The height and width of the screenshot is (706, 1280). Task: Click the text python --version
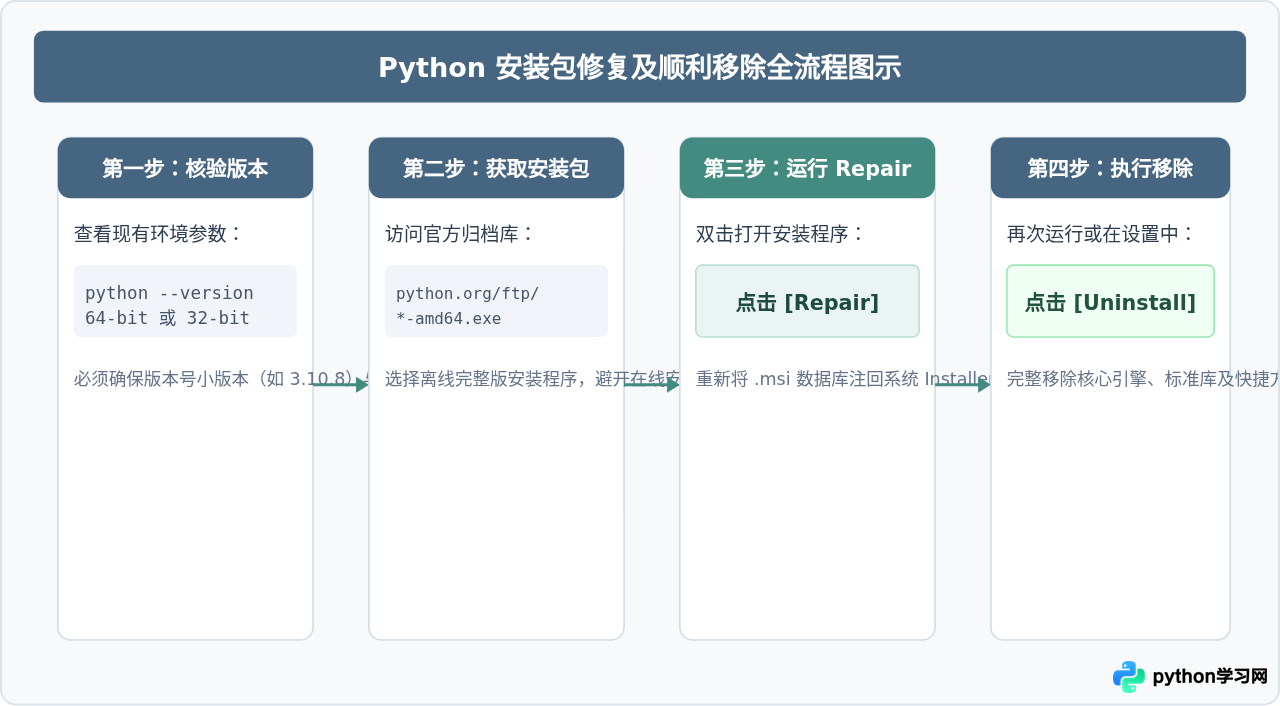(x=169, y=293)
